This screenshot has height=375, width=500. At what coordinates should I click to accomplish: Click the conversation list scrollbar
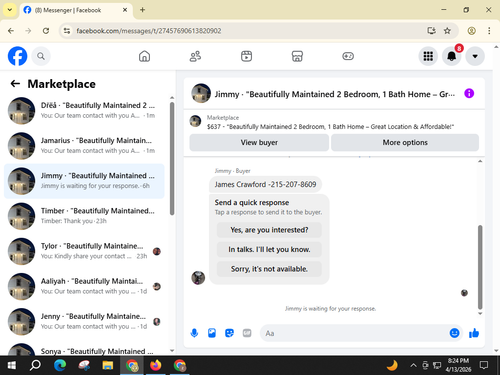tap(172, 158)
